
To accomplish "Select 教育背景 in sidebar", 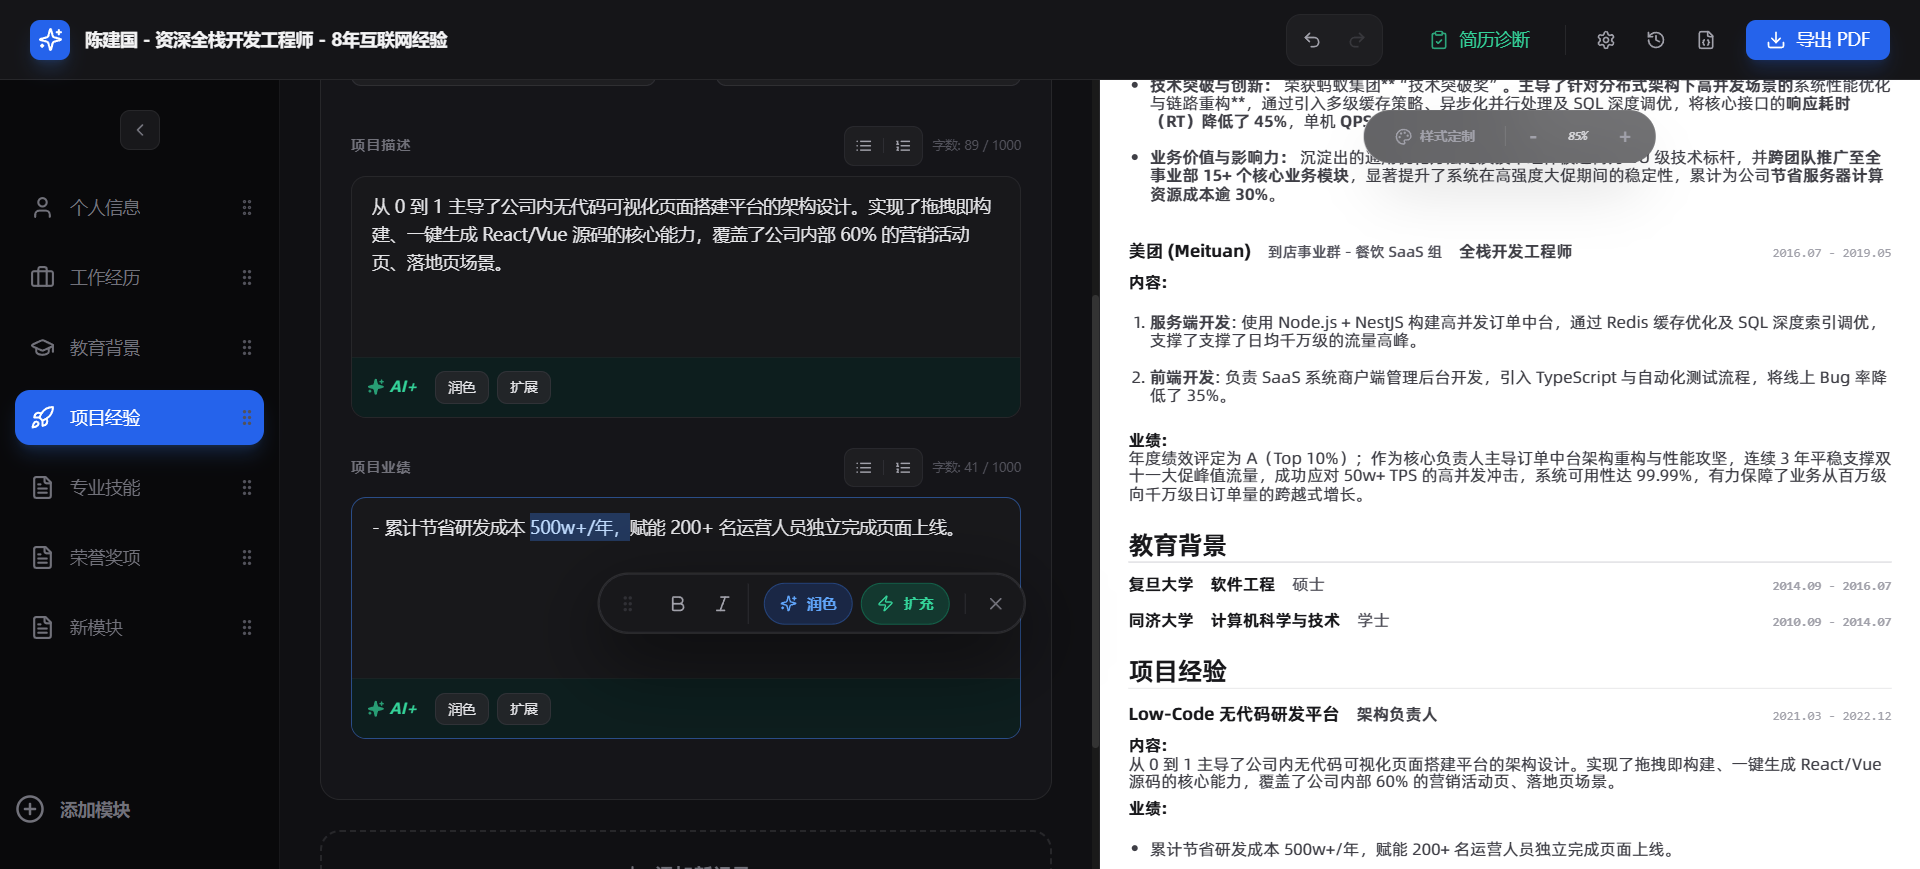I will coord(139,347).
